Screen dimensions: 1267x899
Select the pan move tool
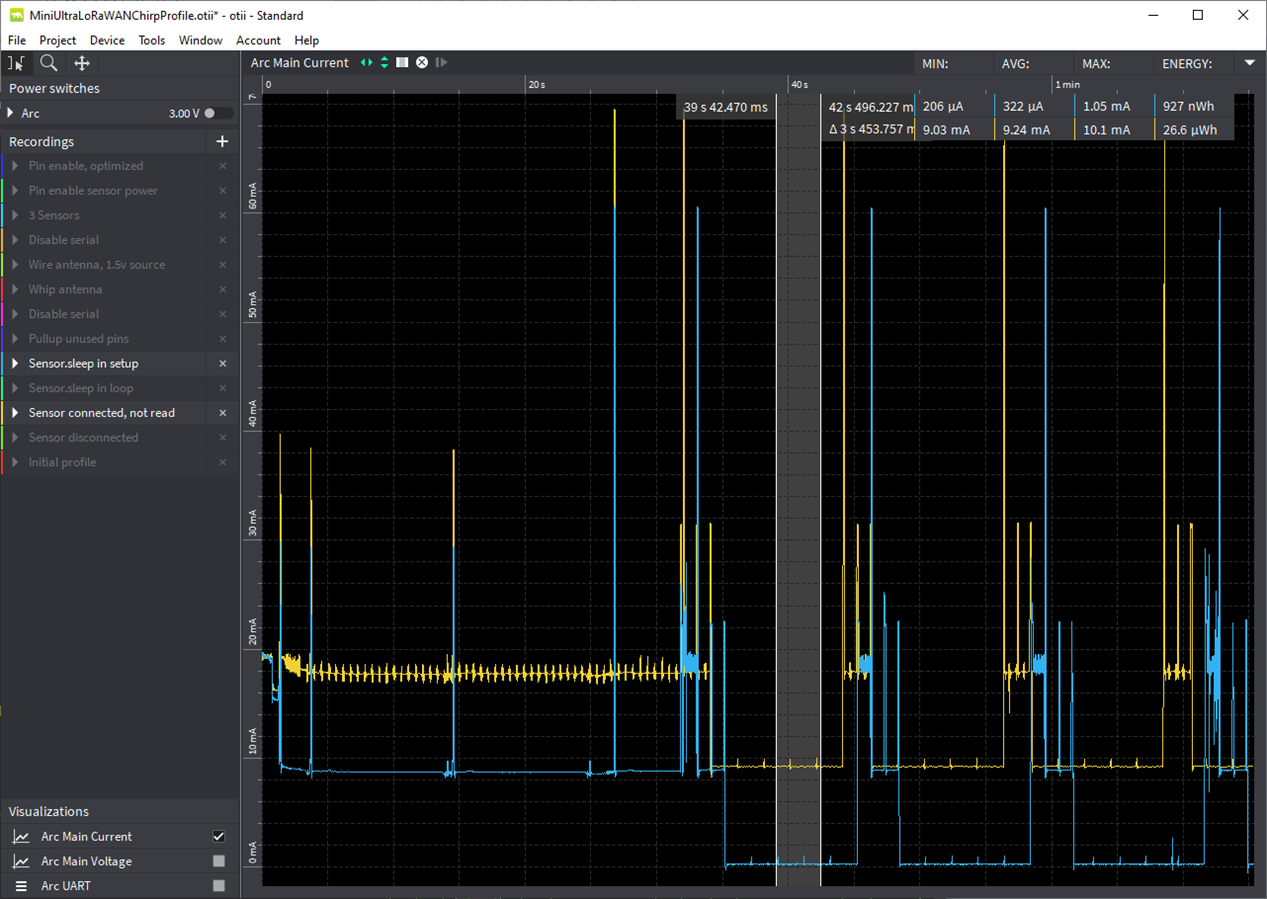[82, 63]
